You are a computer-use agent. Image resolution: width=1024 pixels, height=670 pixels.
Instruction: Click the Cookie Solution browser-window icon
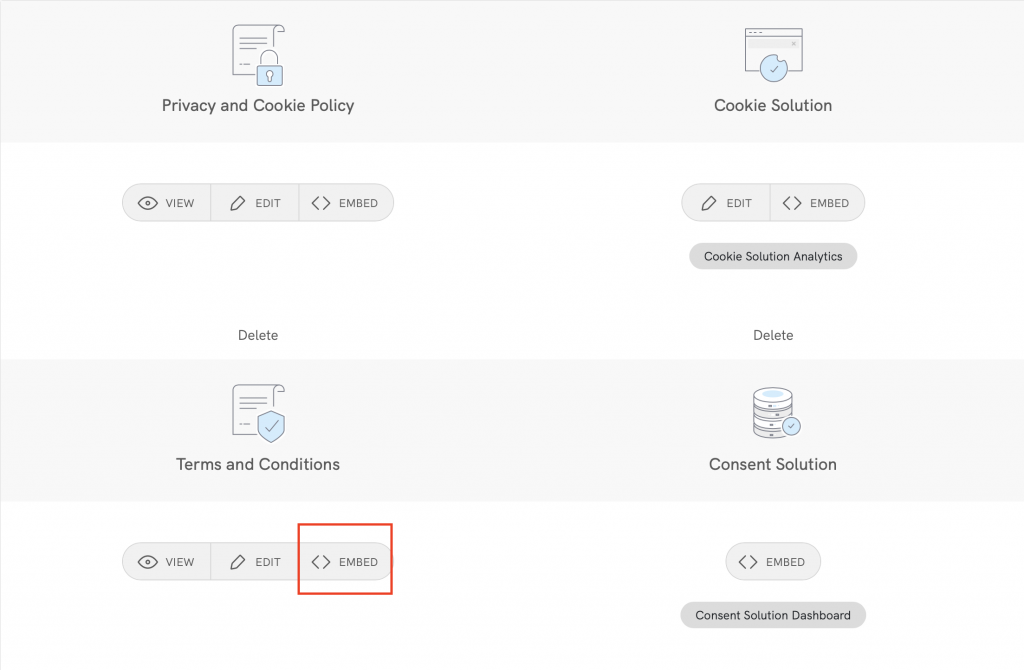(x=772, y=52)
